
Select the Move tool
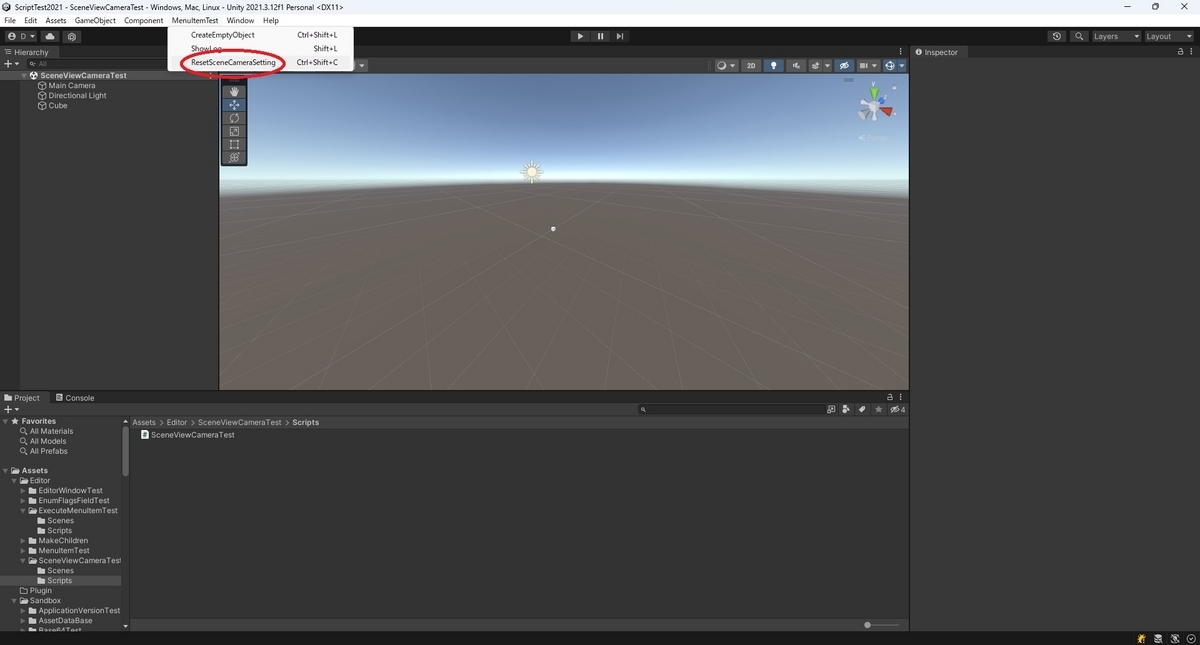click(234, 105)
